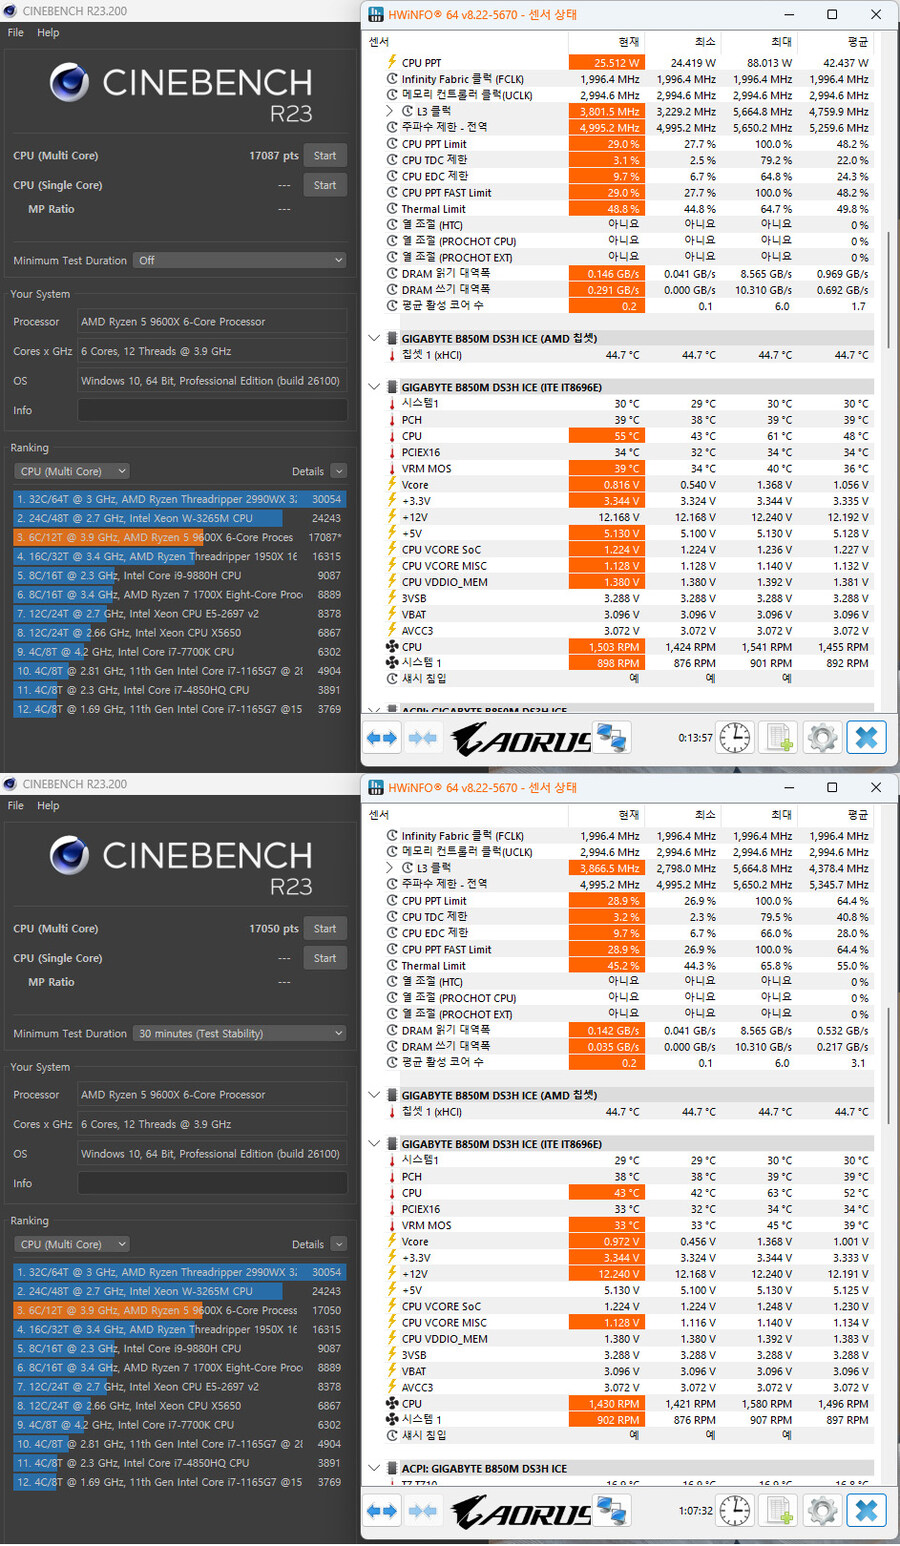
Task: Click expand-all arrows icon beside 0:13:57 timer
Action: click(x=382, y=738)
